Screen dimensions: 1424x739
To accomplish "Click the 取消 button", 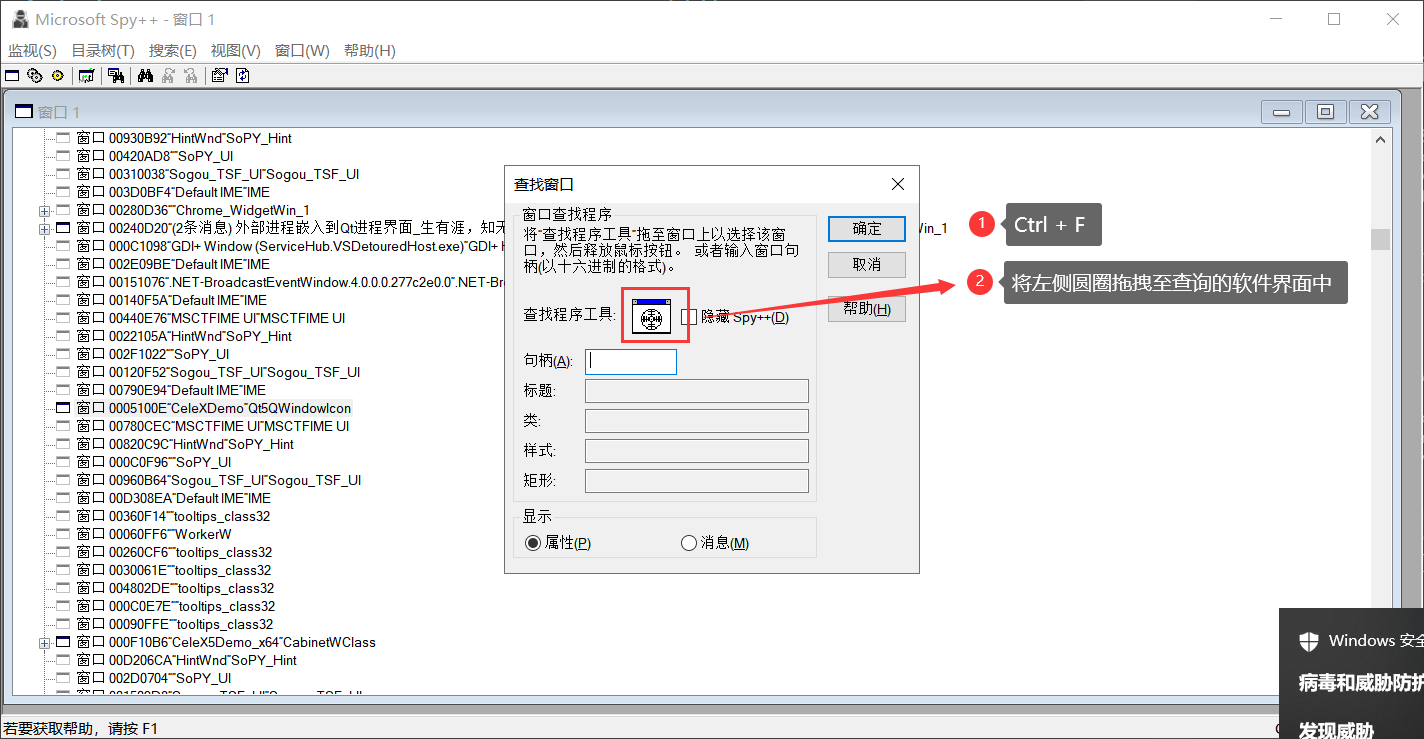I will point(867,265).
